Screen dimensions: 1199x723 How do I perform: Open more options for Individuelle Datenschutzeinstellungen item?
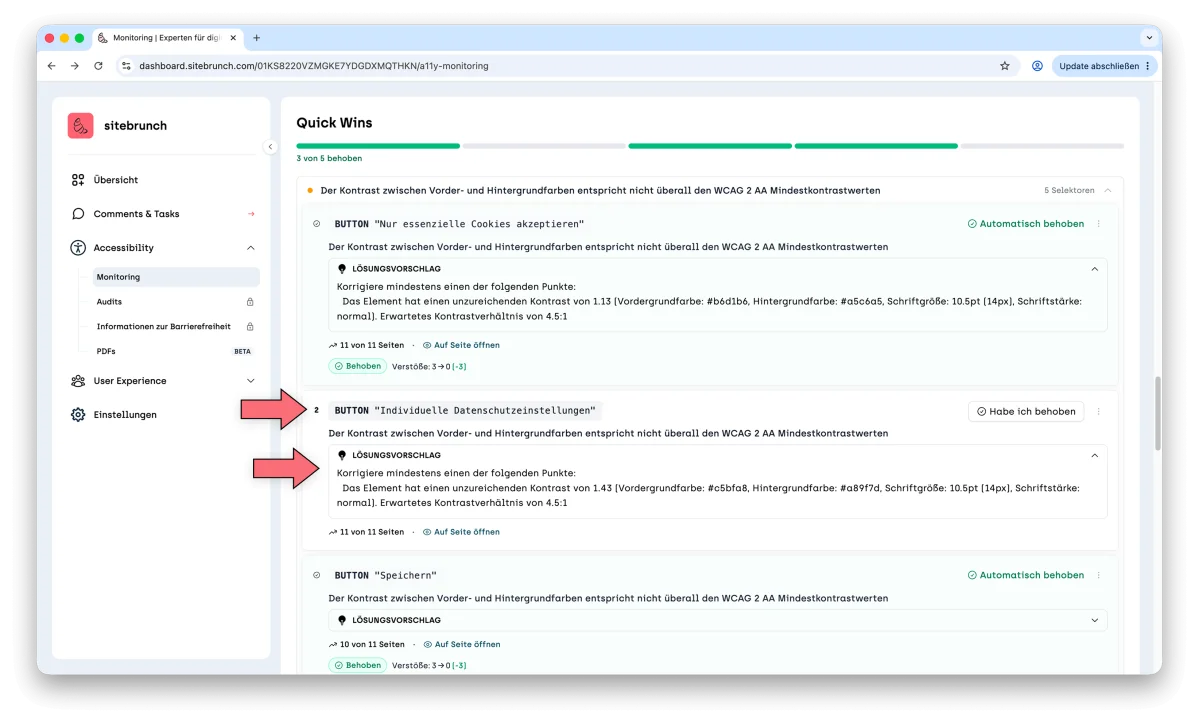tap(1099, 411)
